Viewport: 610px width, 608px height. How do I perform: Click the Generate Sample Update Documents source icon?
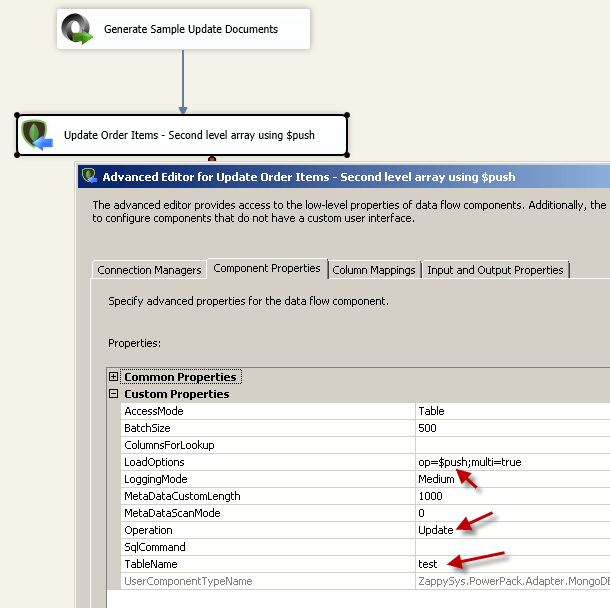(77, 29)
